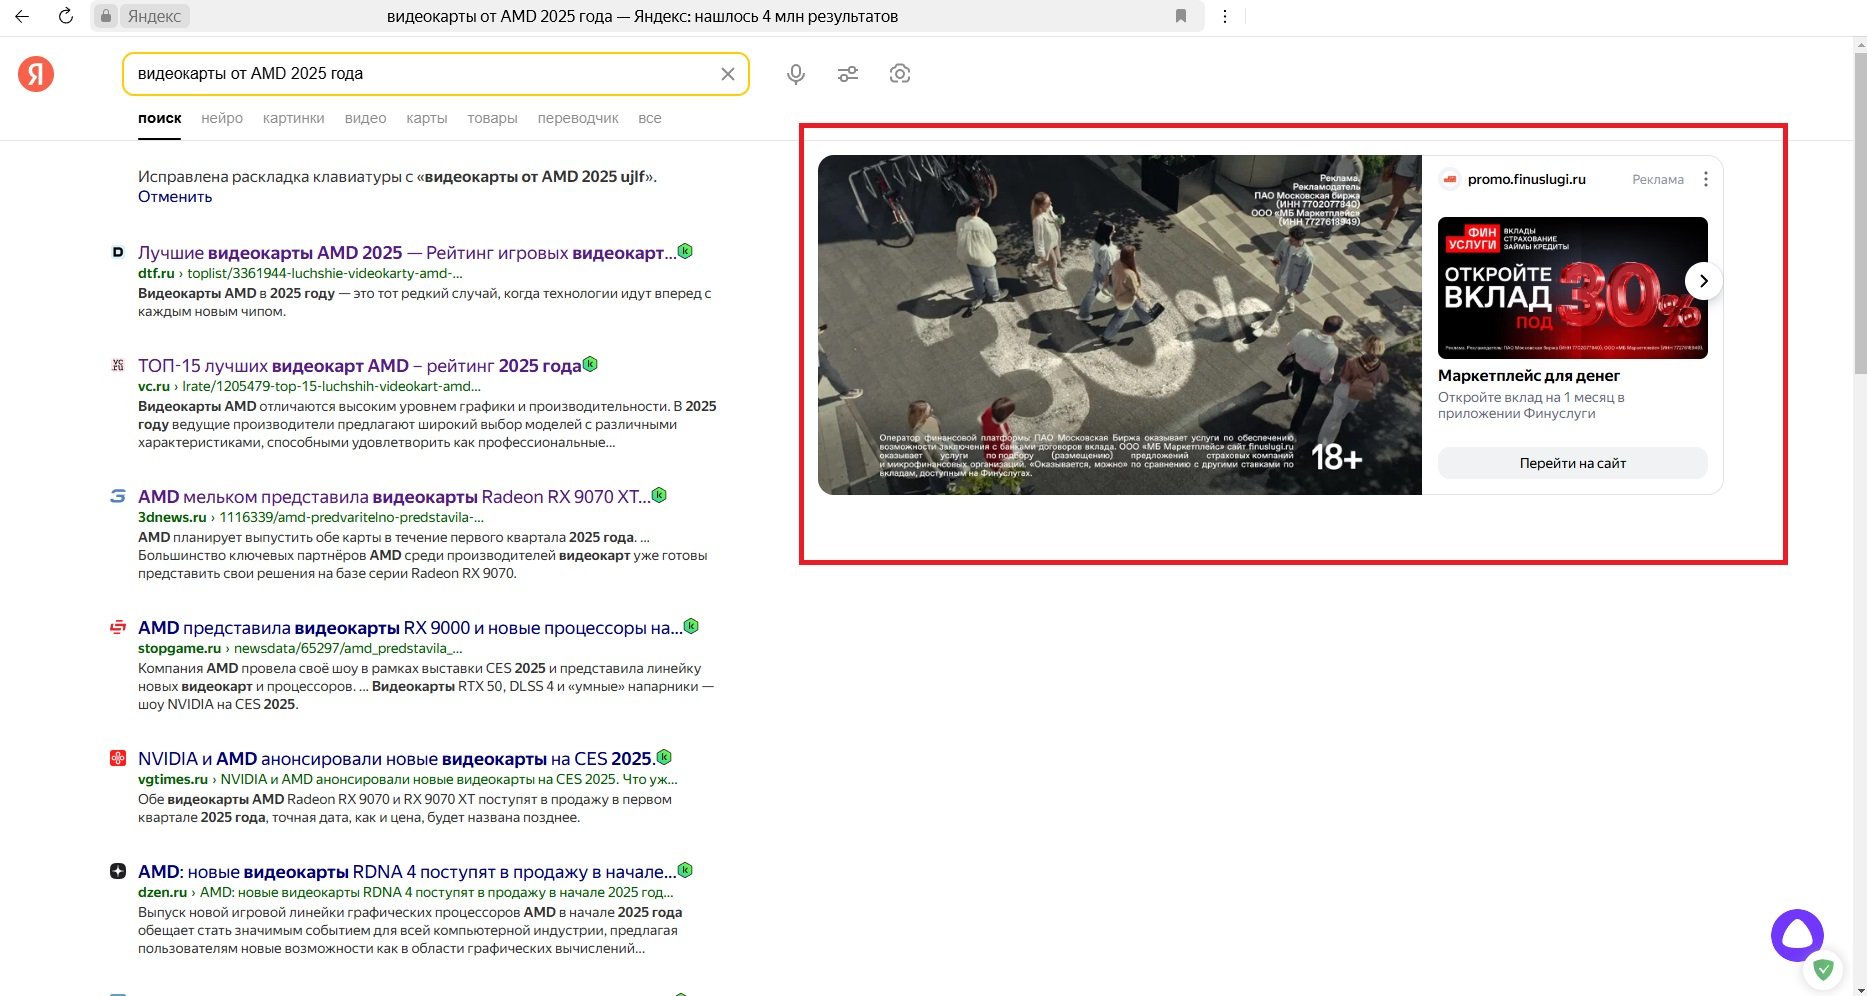Viewport: 1867px width, 996px height.
Task: Click the Реклама label in ad card
Action: click(x=1658, y=179)
